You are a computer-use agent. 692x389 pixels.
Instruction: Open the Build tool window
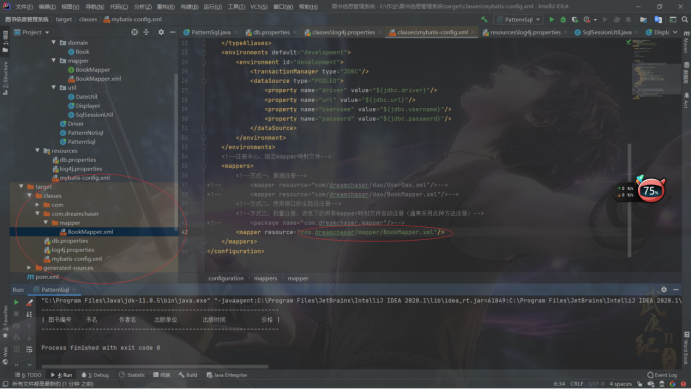(x=188, y=375)
